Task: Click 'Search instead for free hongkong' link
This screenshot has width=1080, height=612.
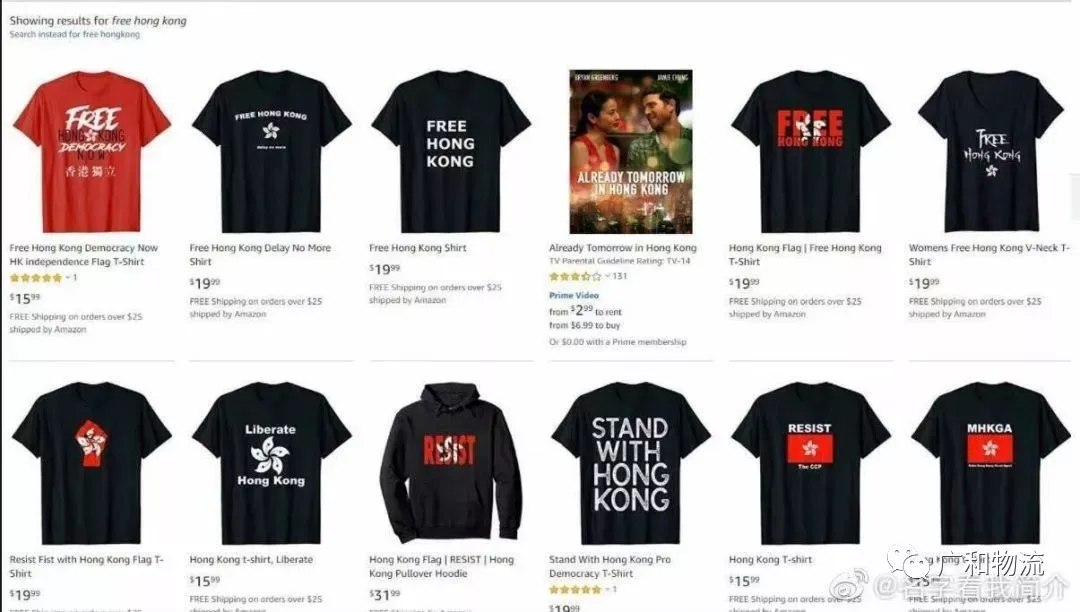Action: [74, 34]
